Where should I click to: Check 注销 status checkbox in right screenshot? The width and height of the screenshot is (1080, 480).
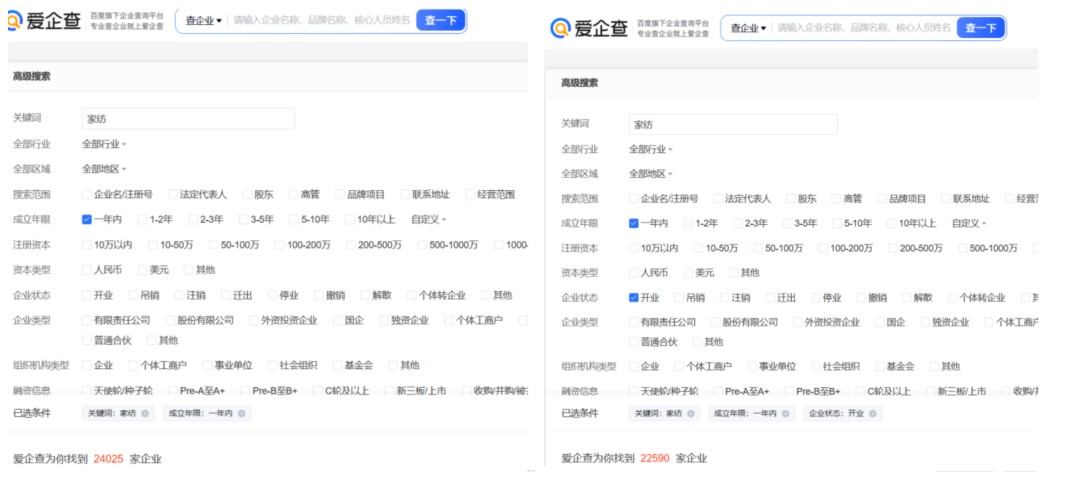click(x=724, y=298)
